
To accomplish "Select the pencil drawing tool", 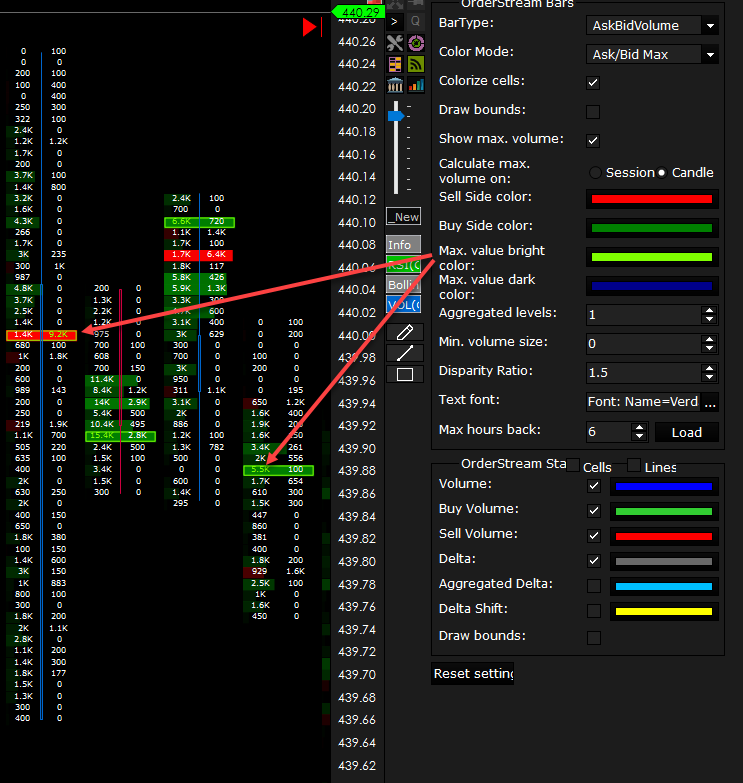I will [405, 331].
